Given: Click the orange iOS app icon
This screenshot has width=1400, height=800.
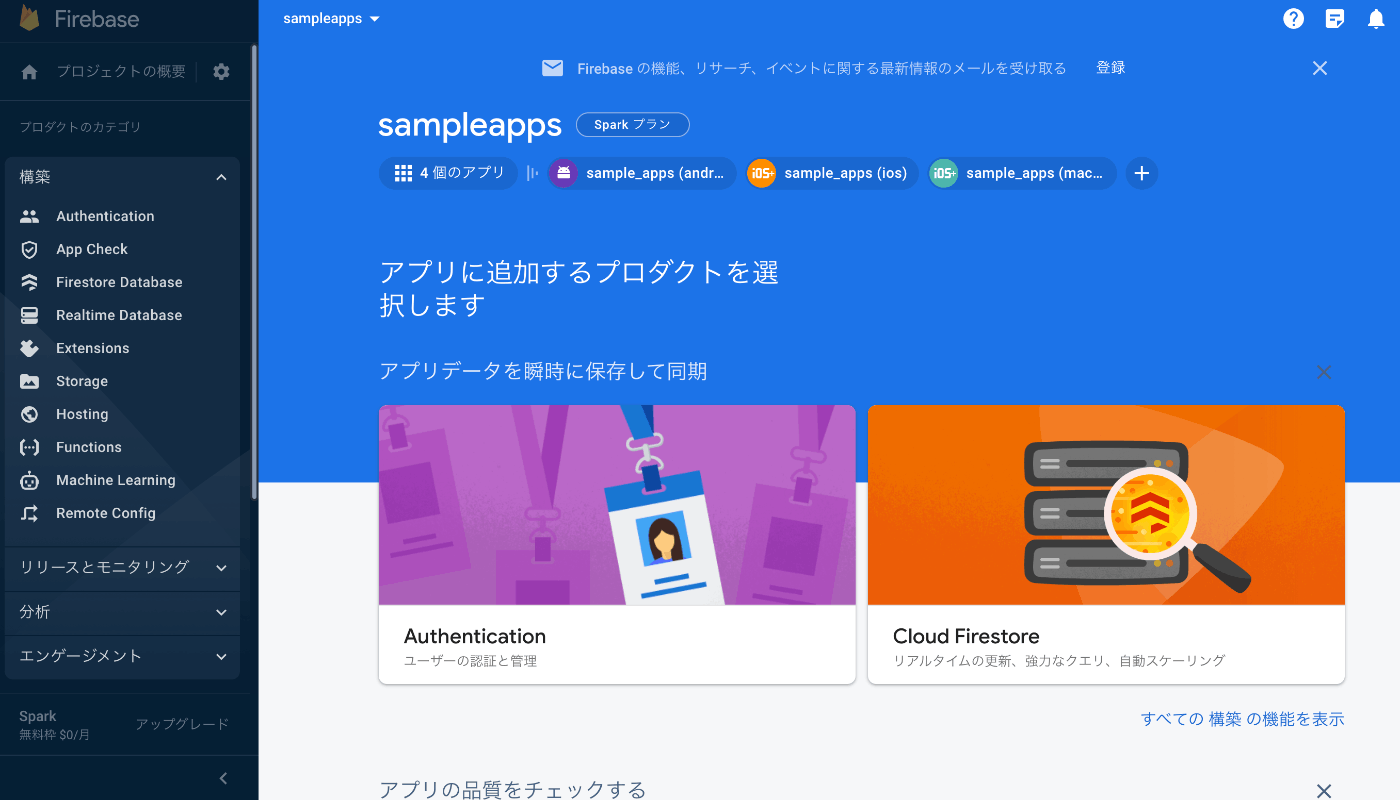Looking at the screenshot, I should click(762, 173).
